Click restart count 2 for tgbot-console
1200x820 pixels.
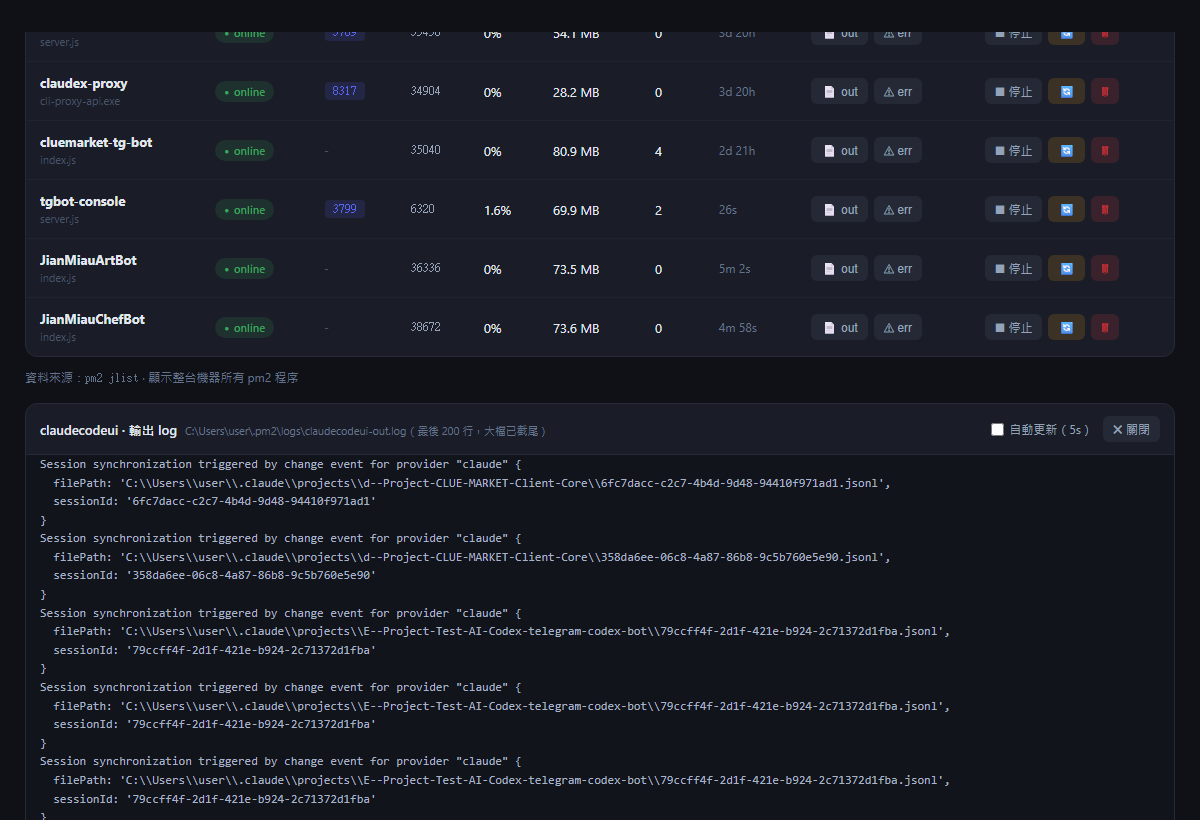658,211
